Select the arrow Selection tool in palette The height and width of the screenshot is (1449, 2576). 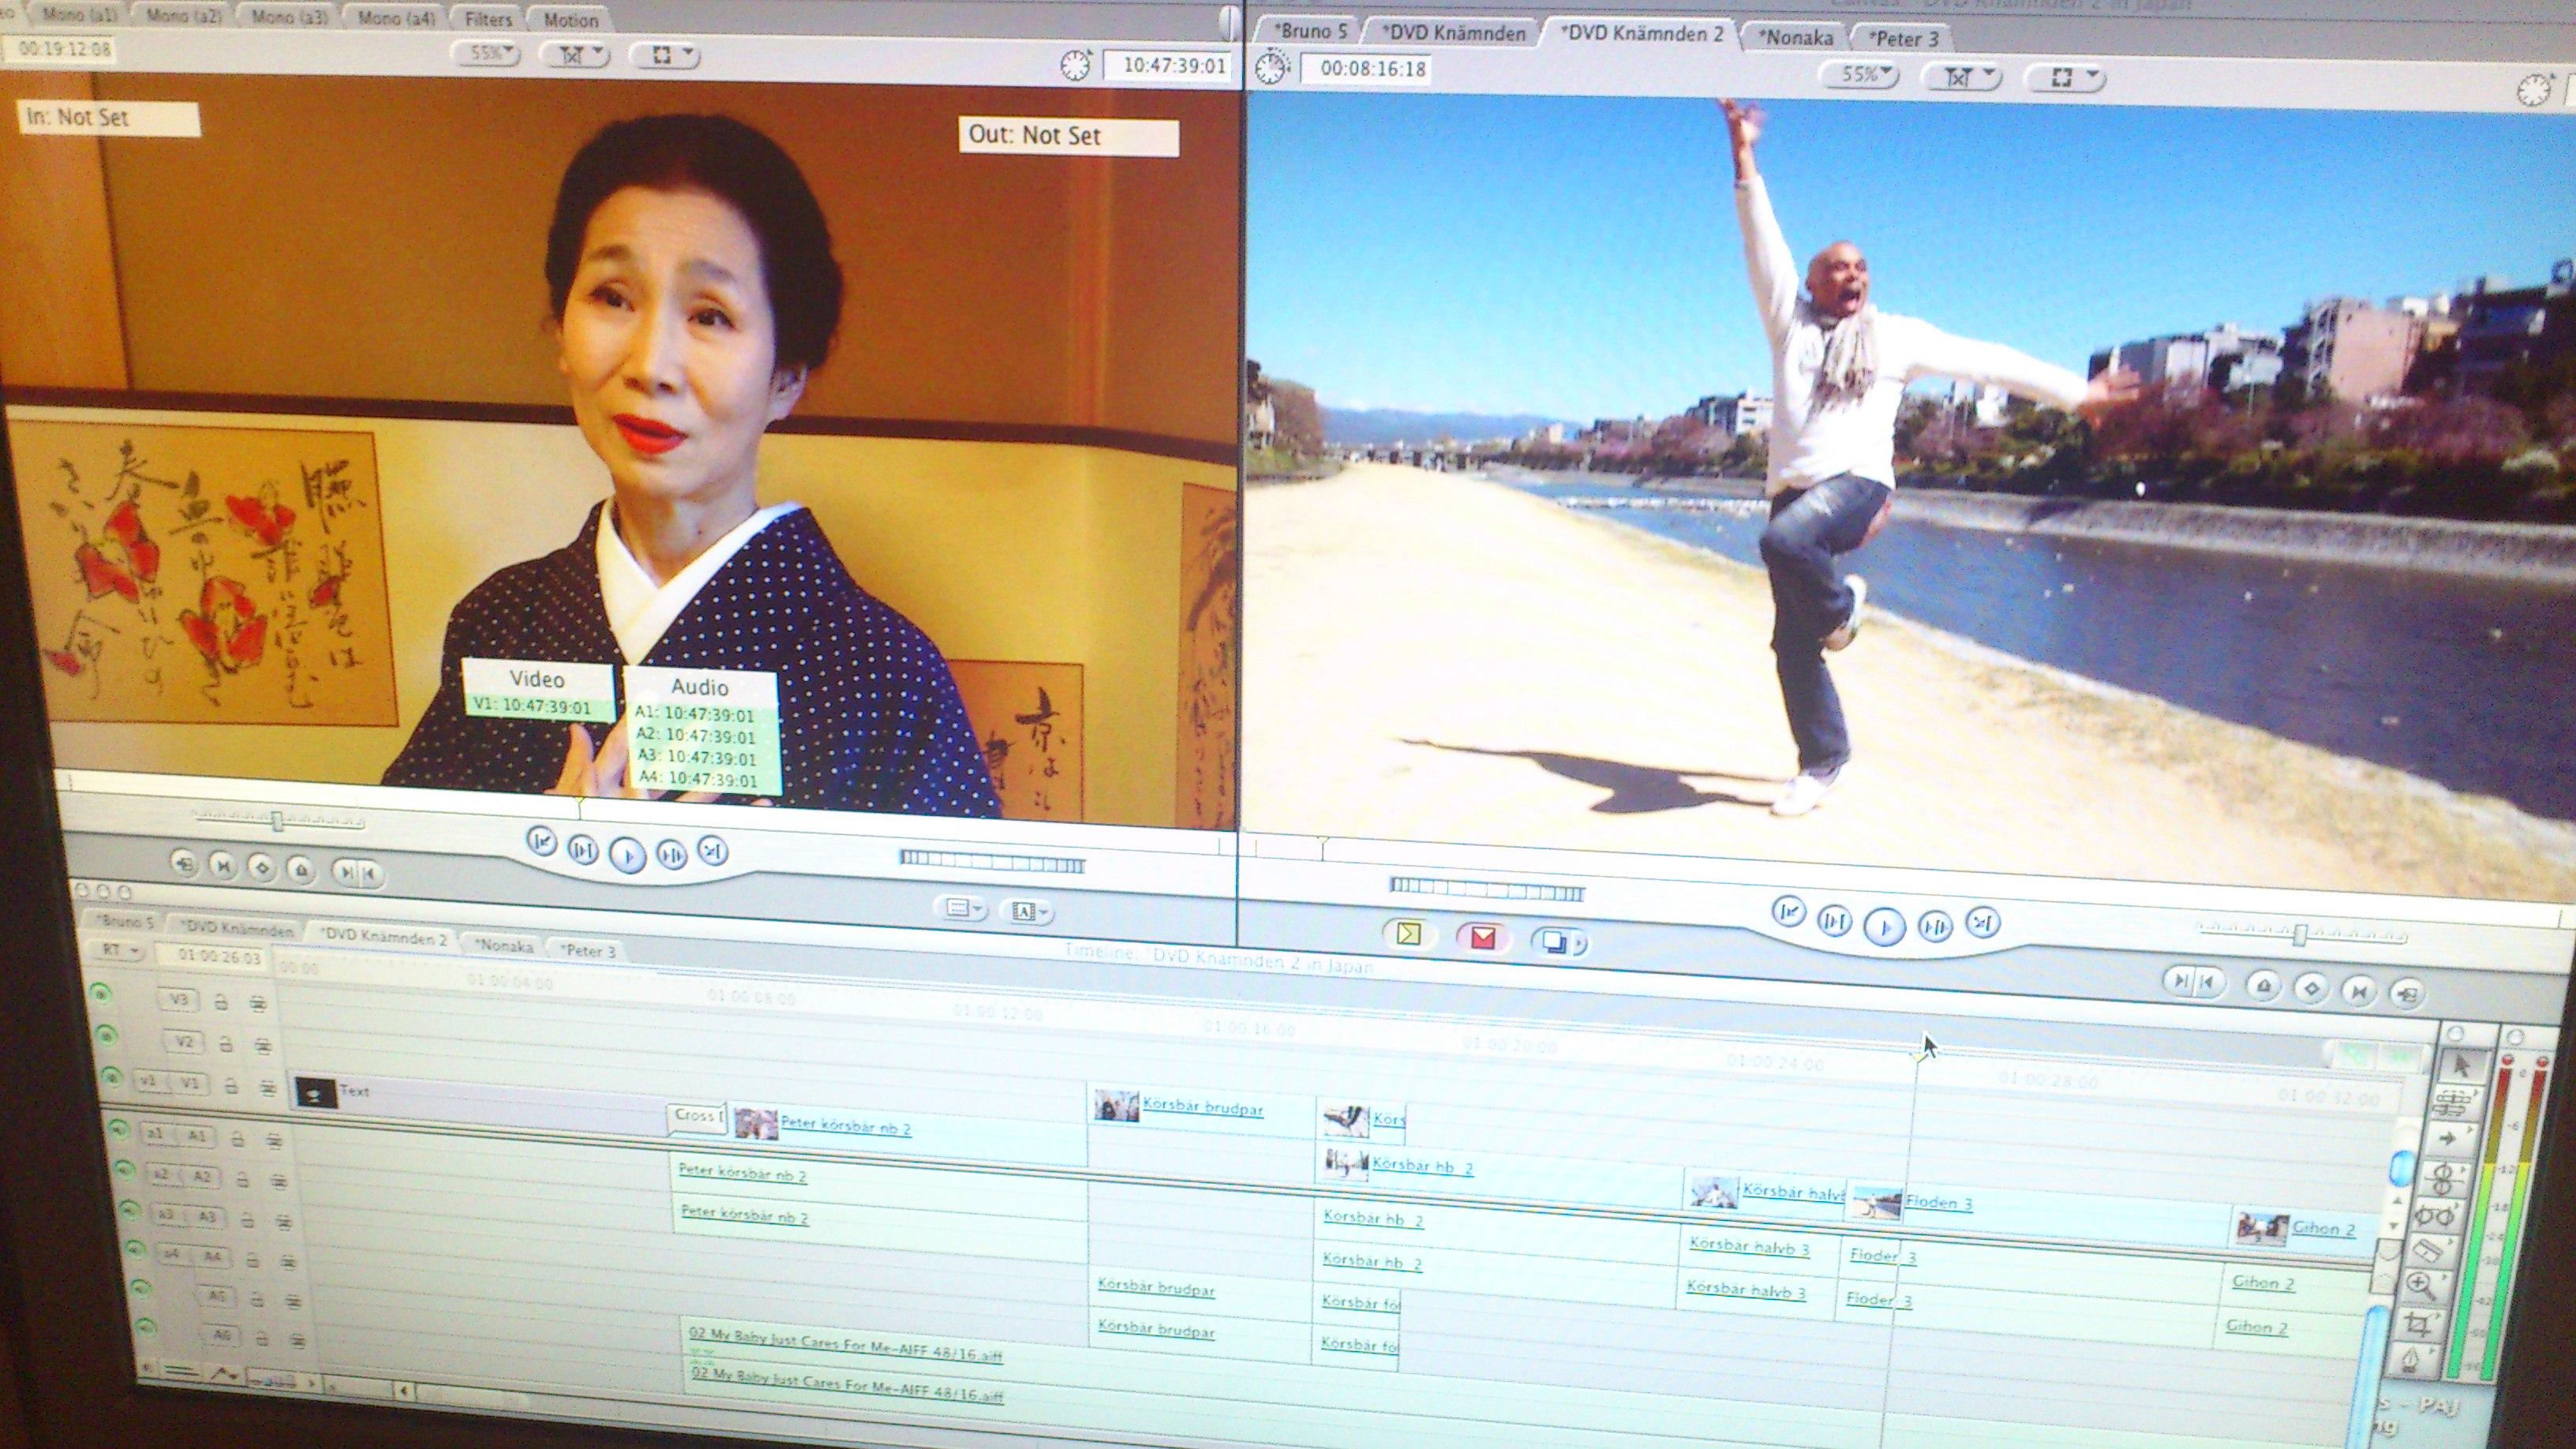click(x=2461, y=1066)
